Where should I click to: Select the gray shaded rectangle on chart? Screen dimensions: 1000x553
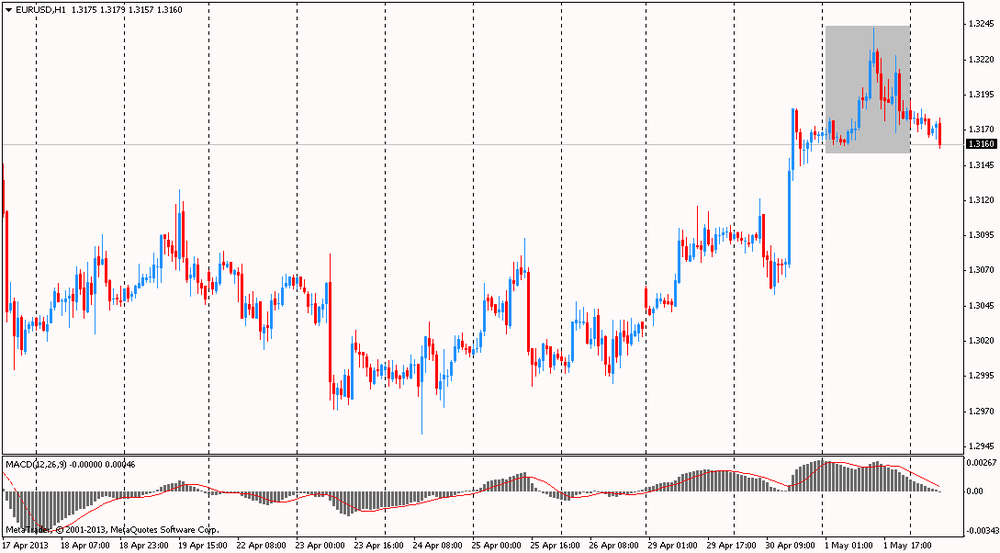(x=866, y=60)
